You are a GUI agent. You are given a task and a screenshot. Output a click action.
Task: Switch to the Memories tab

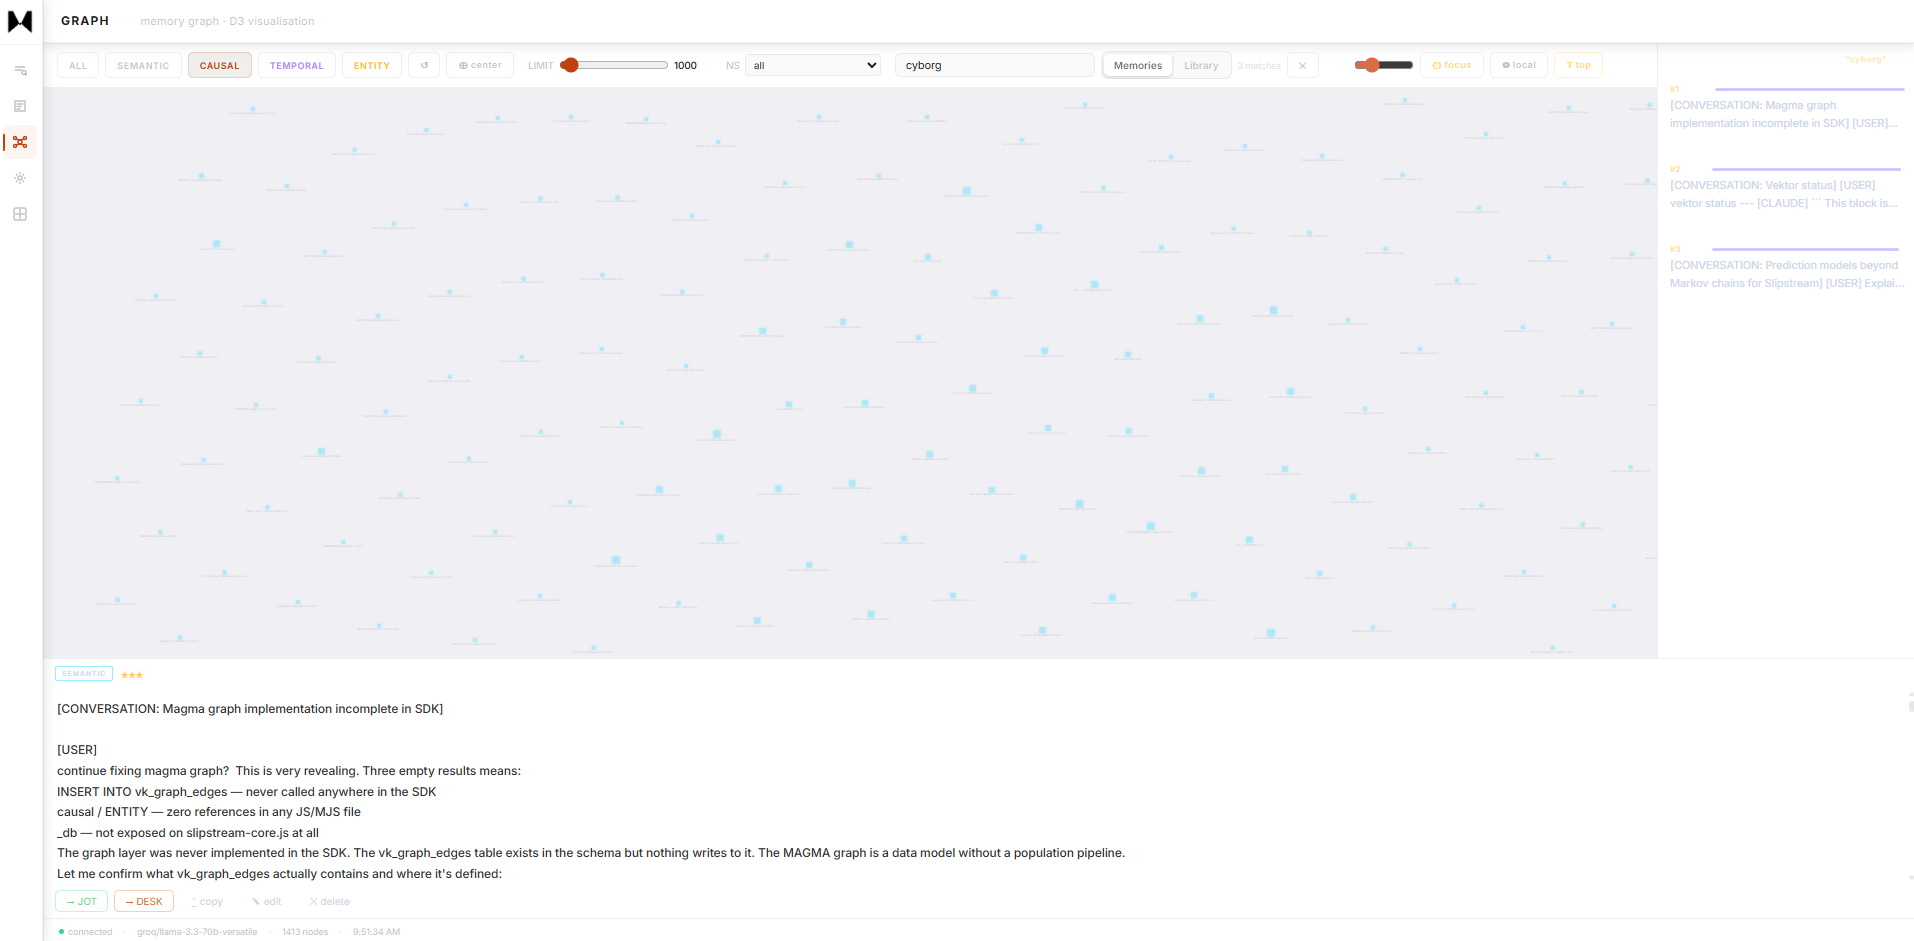tap(1138, 65)
